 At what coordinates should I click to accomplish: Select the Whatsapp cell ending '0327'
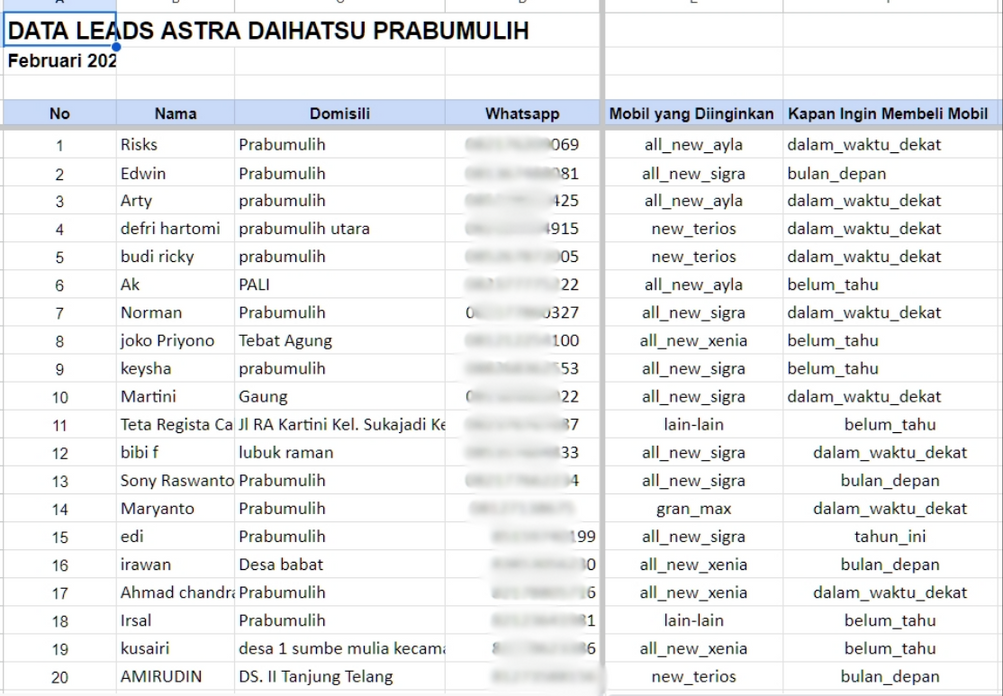pyautogui.click(x=522, y=313)
